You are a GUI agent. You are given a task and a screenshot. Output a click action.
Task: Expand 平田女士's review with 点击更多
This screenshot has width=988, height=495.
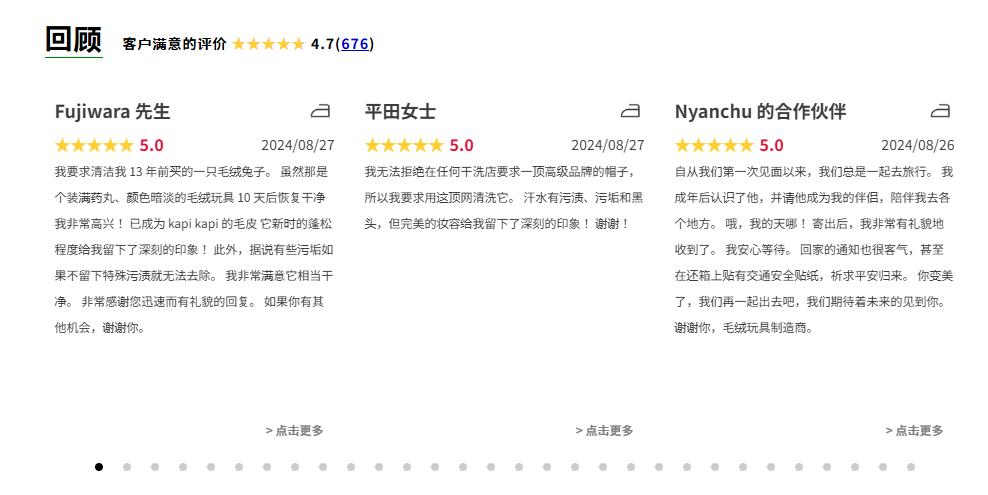pyautogui.click(x=604, y=431)
